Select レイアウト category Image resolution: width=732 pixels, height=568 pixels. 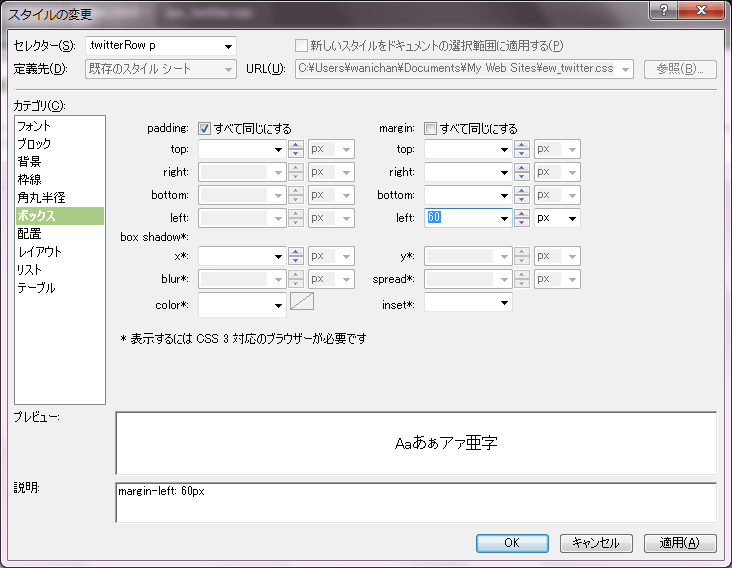pos(60,252)
